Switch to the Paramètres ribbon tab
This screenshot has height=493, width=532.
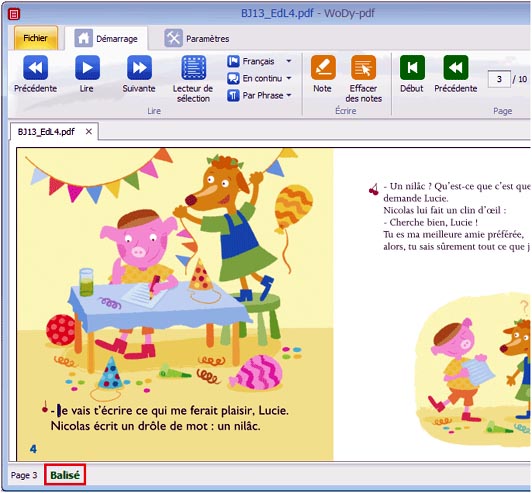click(x=197, y=38)
